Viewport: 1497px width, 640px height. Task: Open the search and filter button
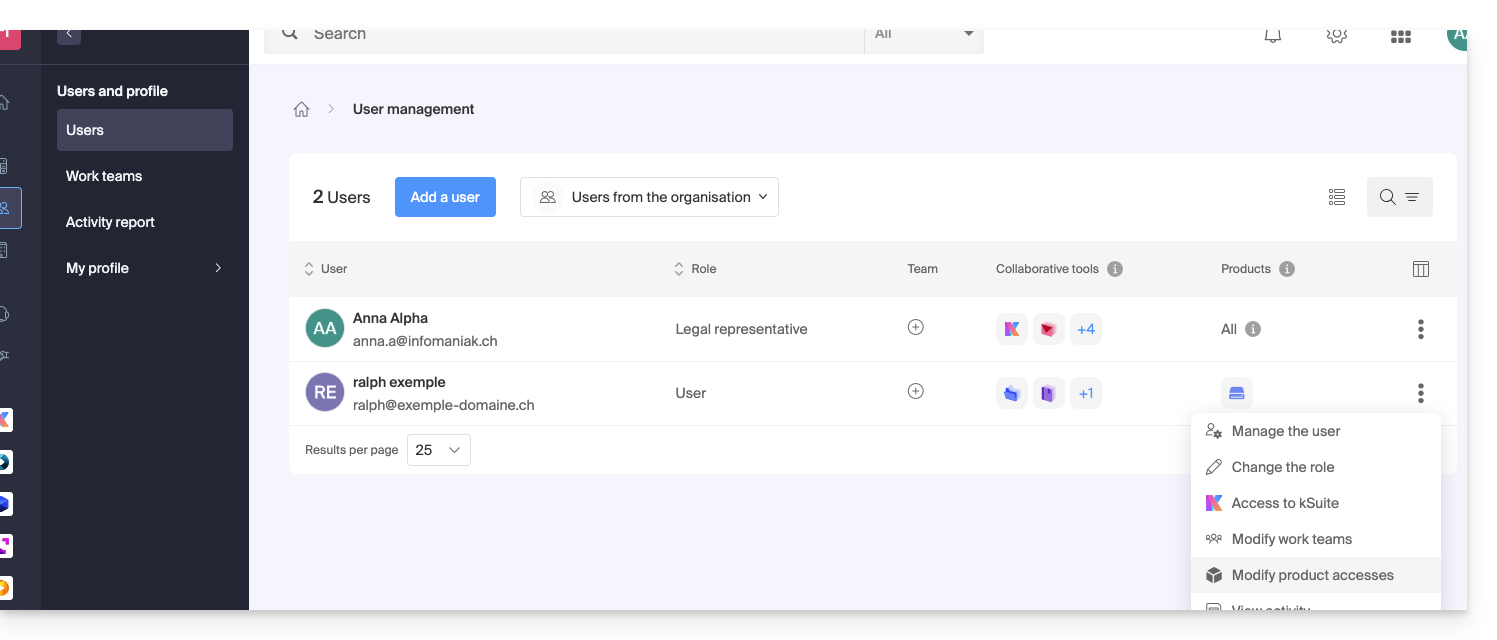(1399, 197)
